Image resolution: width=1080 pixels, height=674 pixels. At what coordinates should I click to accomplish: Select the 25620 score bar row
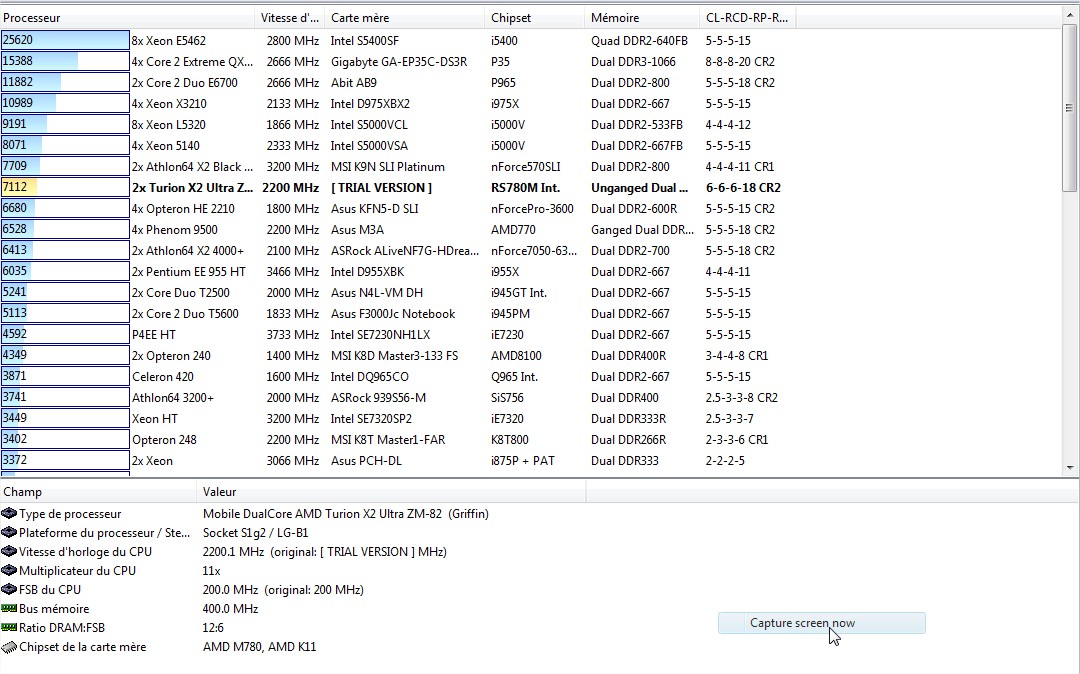[65, 40]
